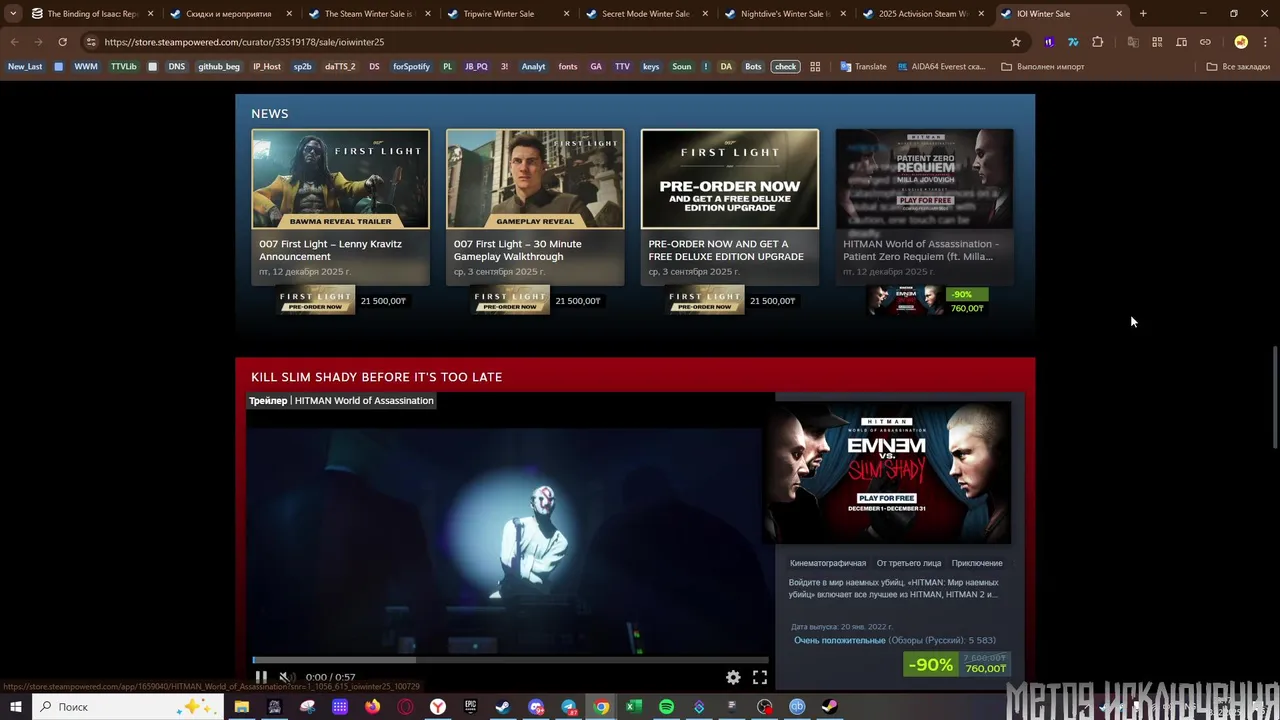The image size is (1280, 720).
Task: Pause the HITMAN trailer video
Action: click(x=261, y=677)
